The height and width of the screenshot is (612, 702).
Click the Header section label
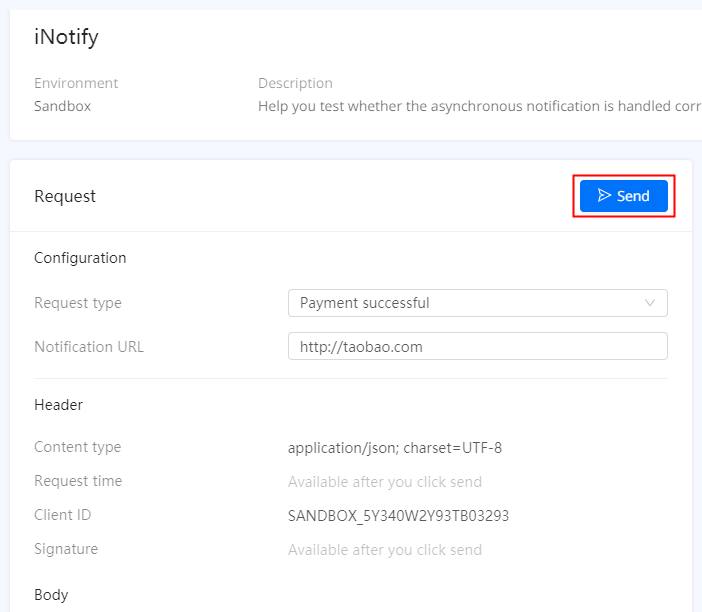(59, 405)
